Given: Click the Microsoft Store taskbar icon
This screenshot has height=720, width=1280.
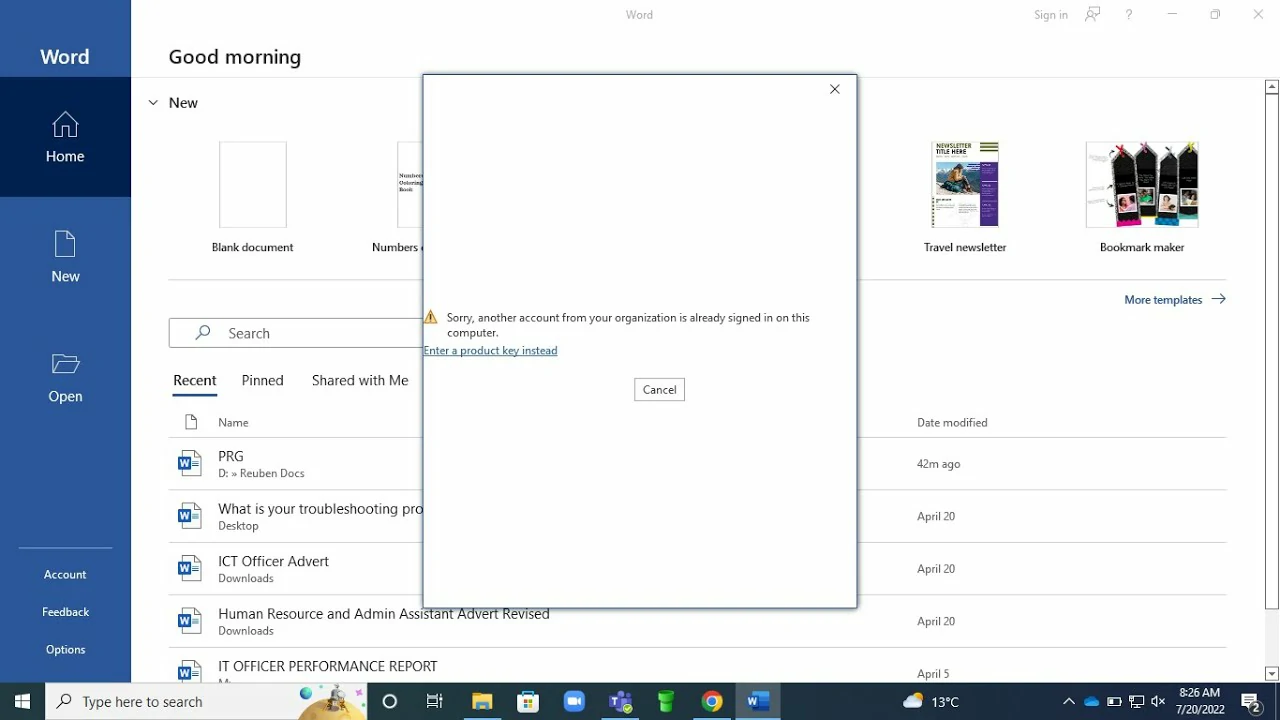Looking at the screenshot, I should point(528,701).
